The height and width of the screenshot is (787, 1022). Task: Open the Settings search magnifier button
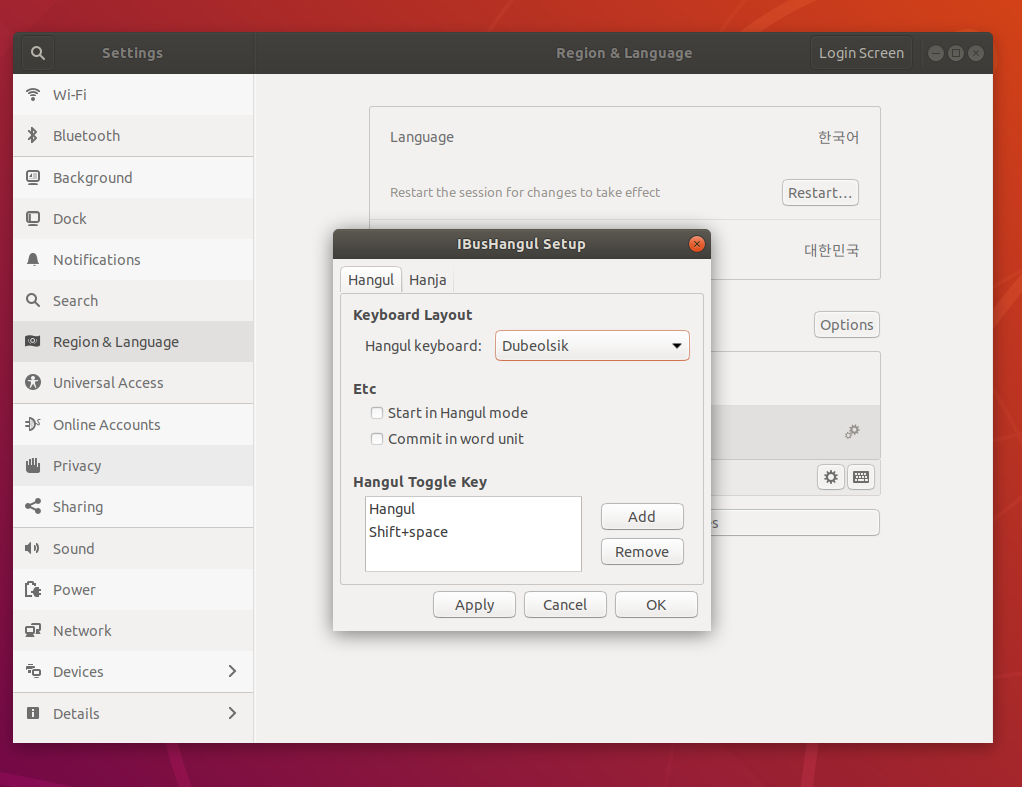click(38, 53)
